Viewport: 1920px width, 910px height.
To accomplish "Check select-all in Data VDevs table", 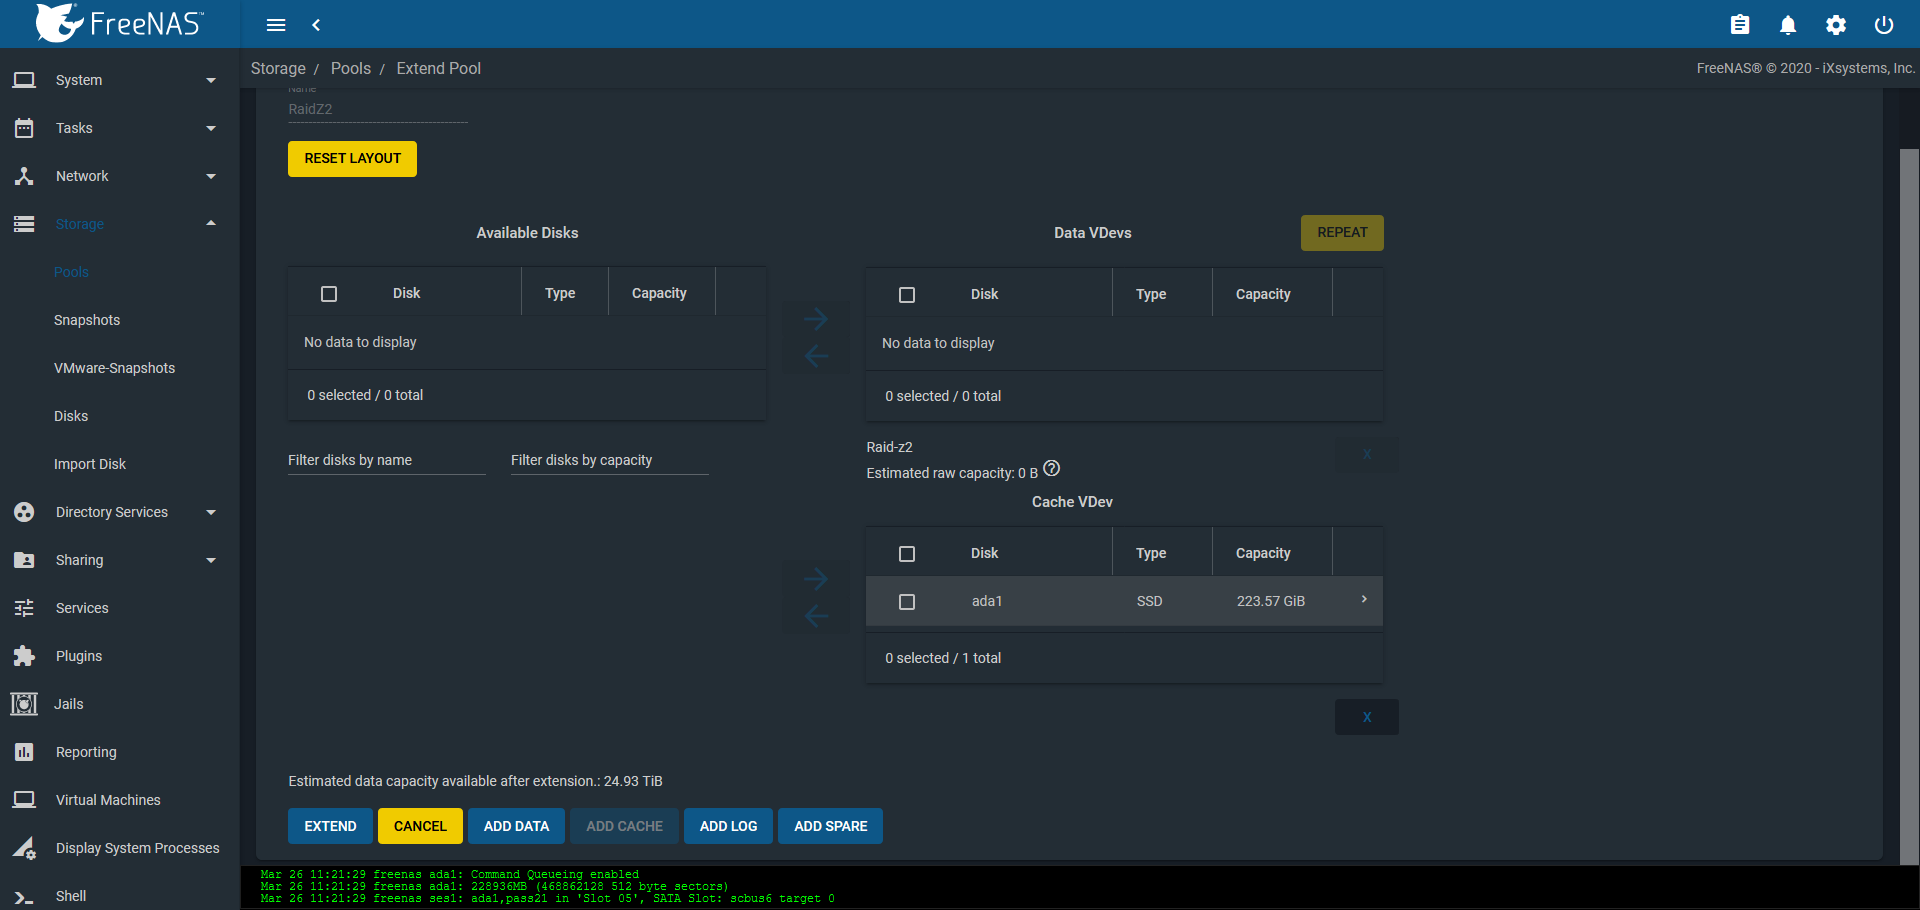I will point(907,295).
